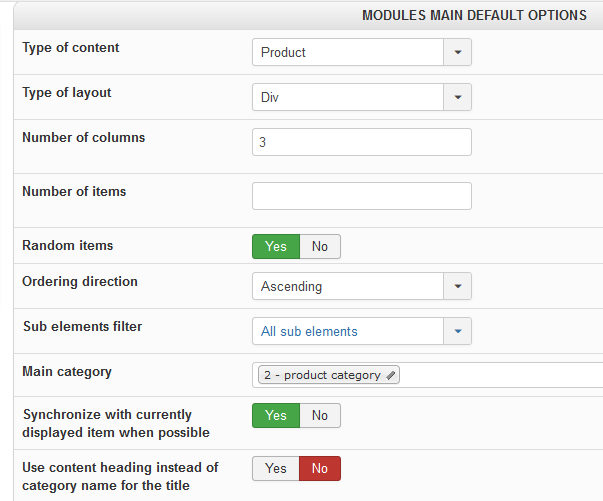Expand Sub elements filter dropdown arrow

[457, 331]
